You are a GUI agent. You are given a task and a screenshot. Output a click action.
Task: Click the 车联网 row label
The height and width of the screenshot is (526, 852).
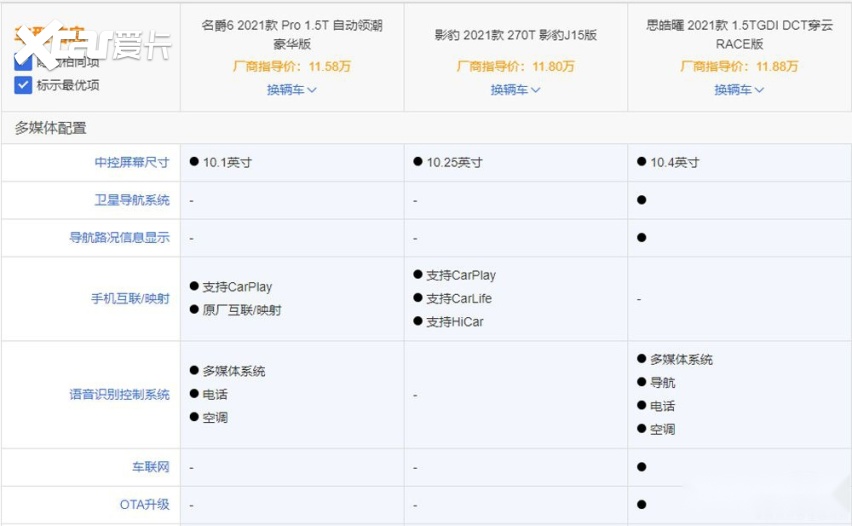tap(151, 467)
